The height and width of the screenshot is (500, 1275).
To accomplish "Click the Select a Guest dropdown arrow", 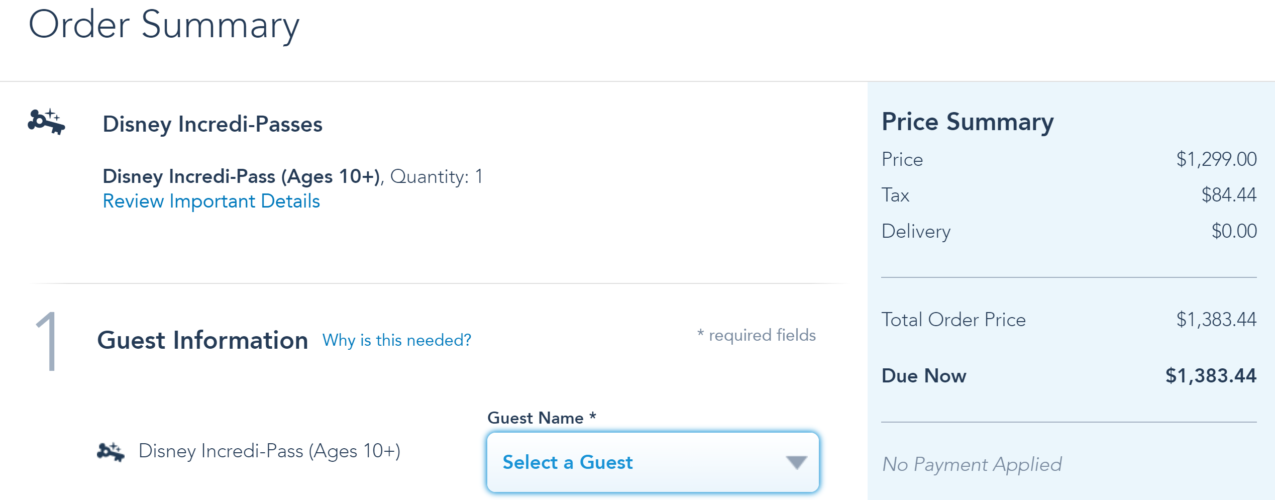I will coord(796,462).
